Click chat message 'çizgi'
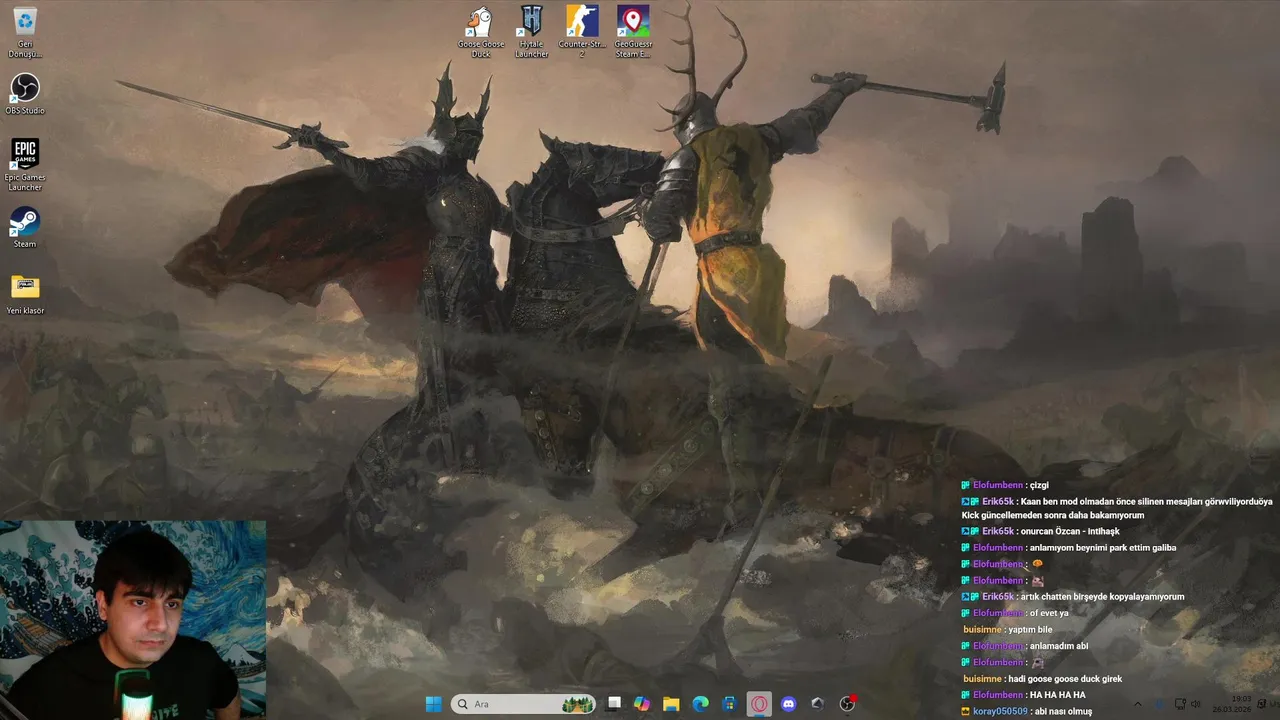The height and width of the screenshot is (720, 1280). pyautogui.click(x=1039, y=485)
